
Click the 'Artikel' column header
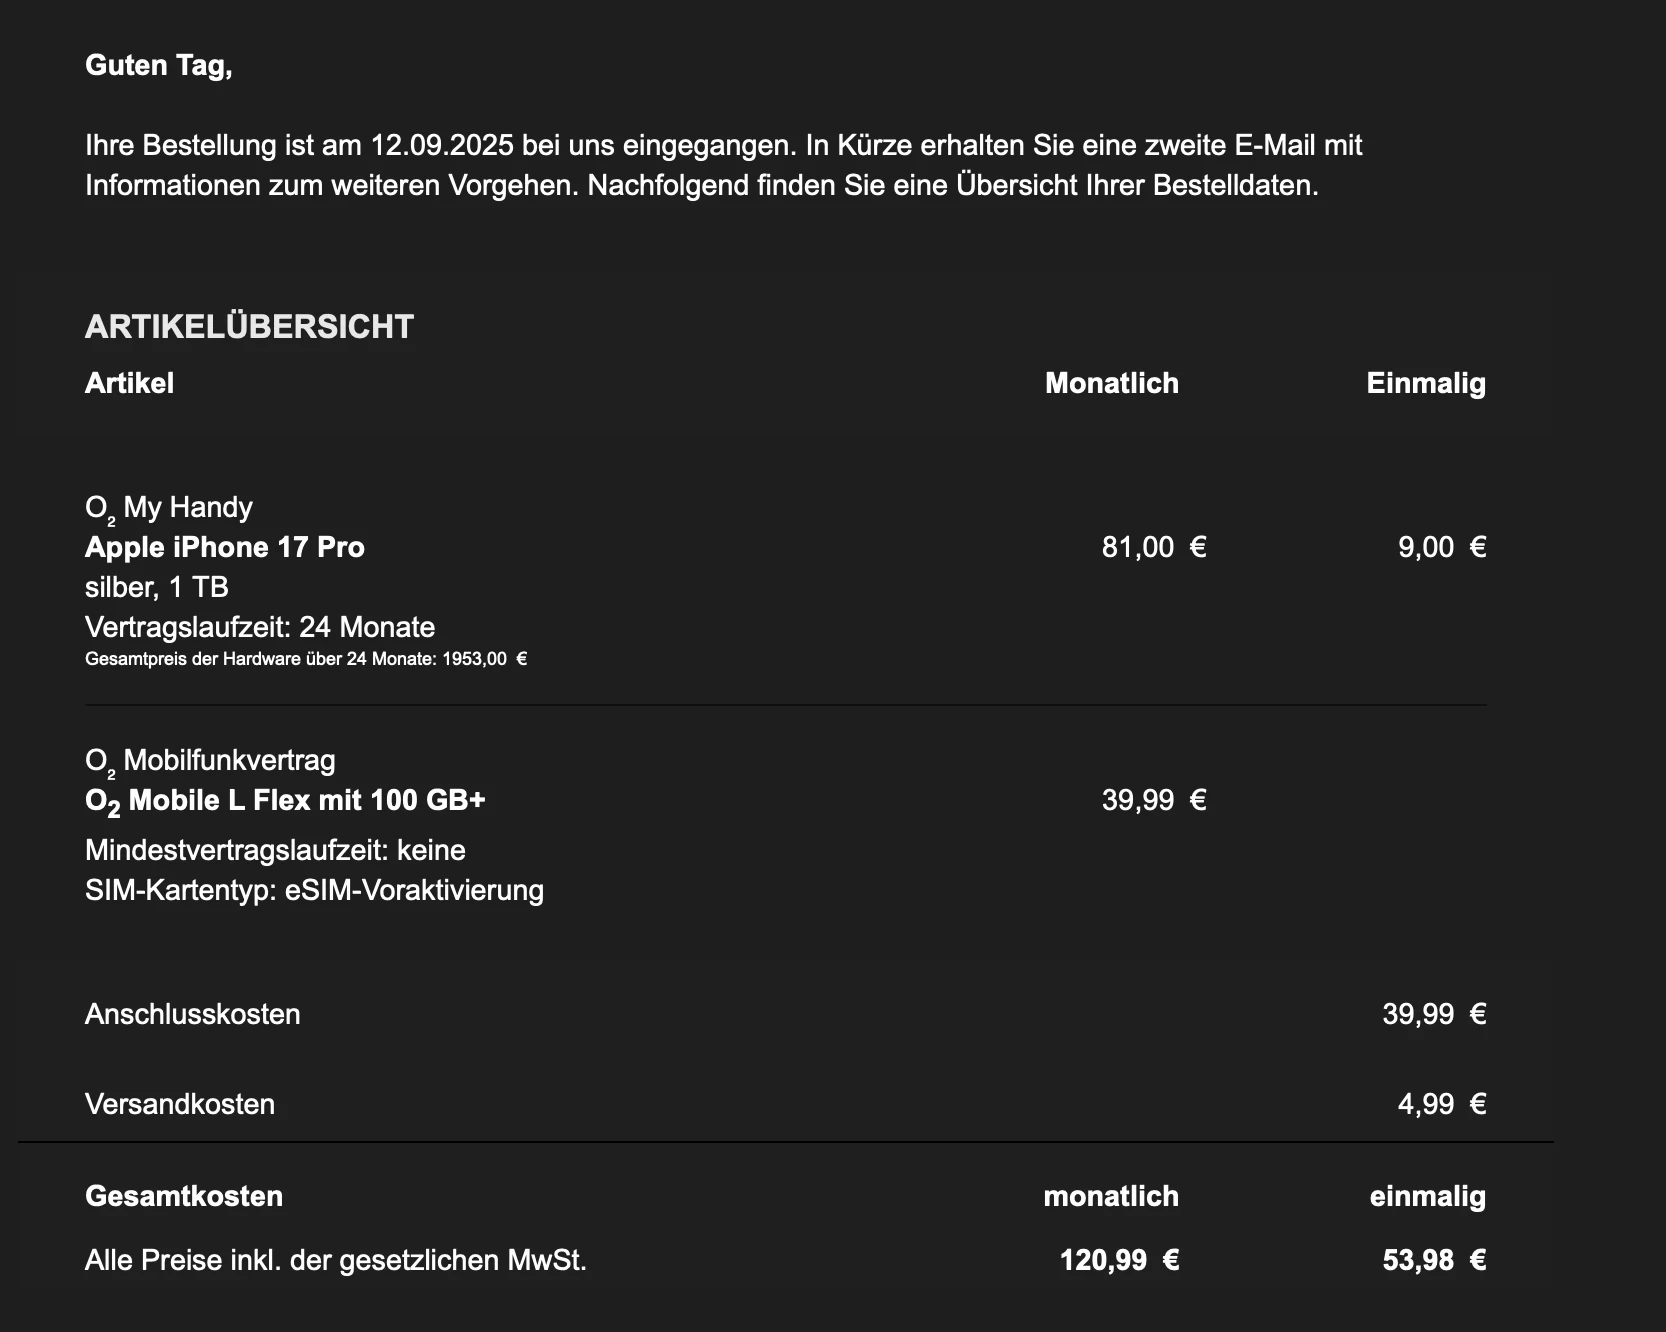click(x=129, y=383)
